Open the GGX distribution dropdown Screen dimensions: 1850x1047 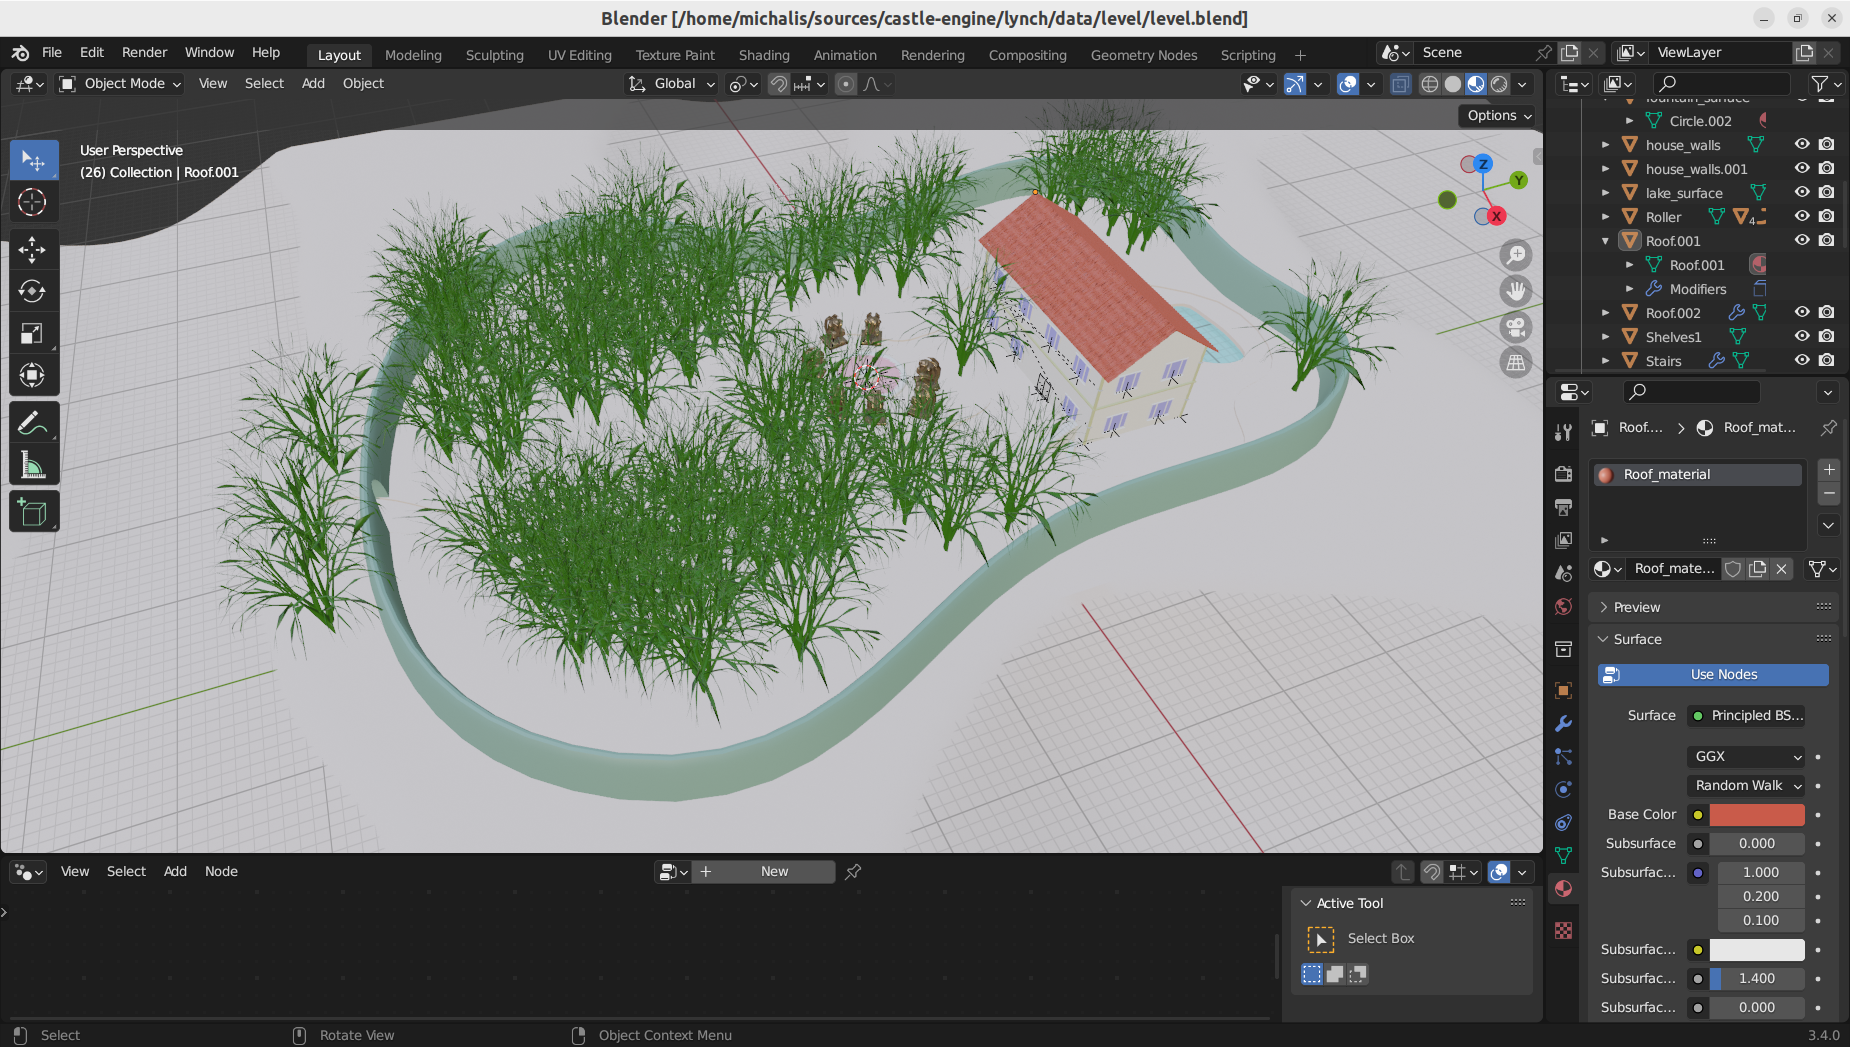[1744, 756]
